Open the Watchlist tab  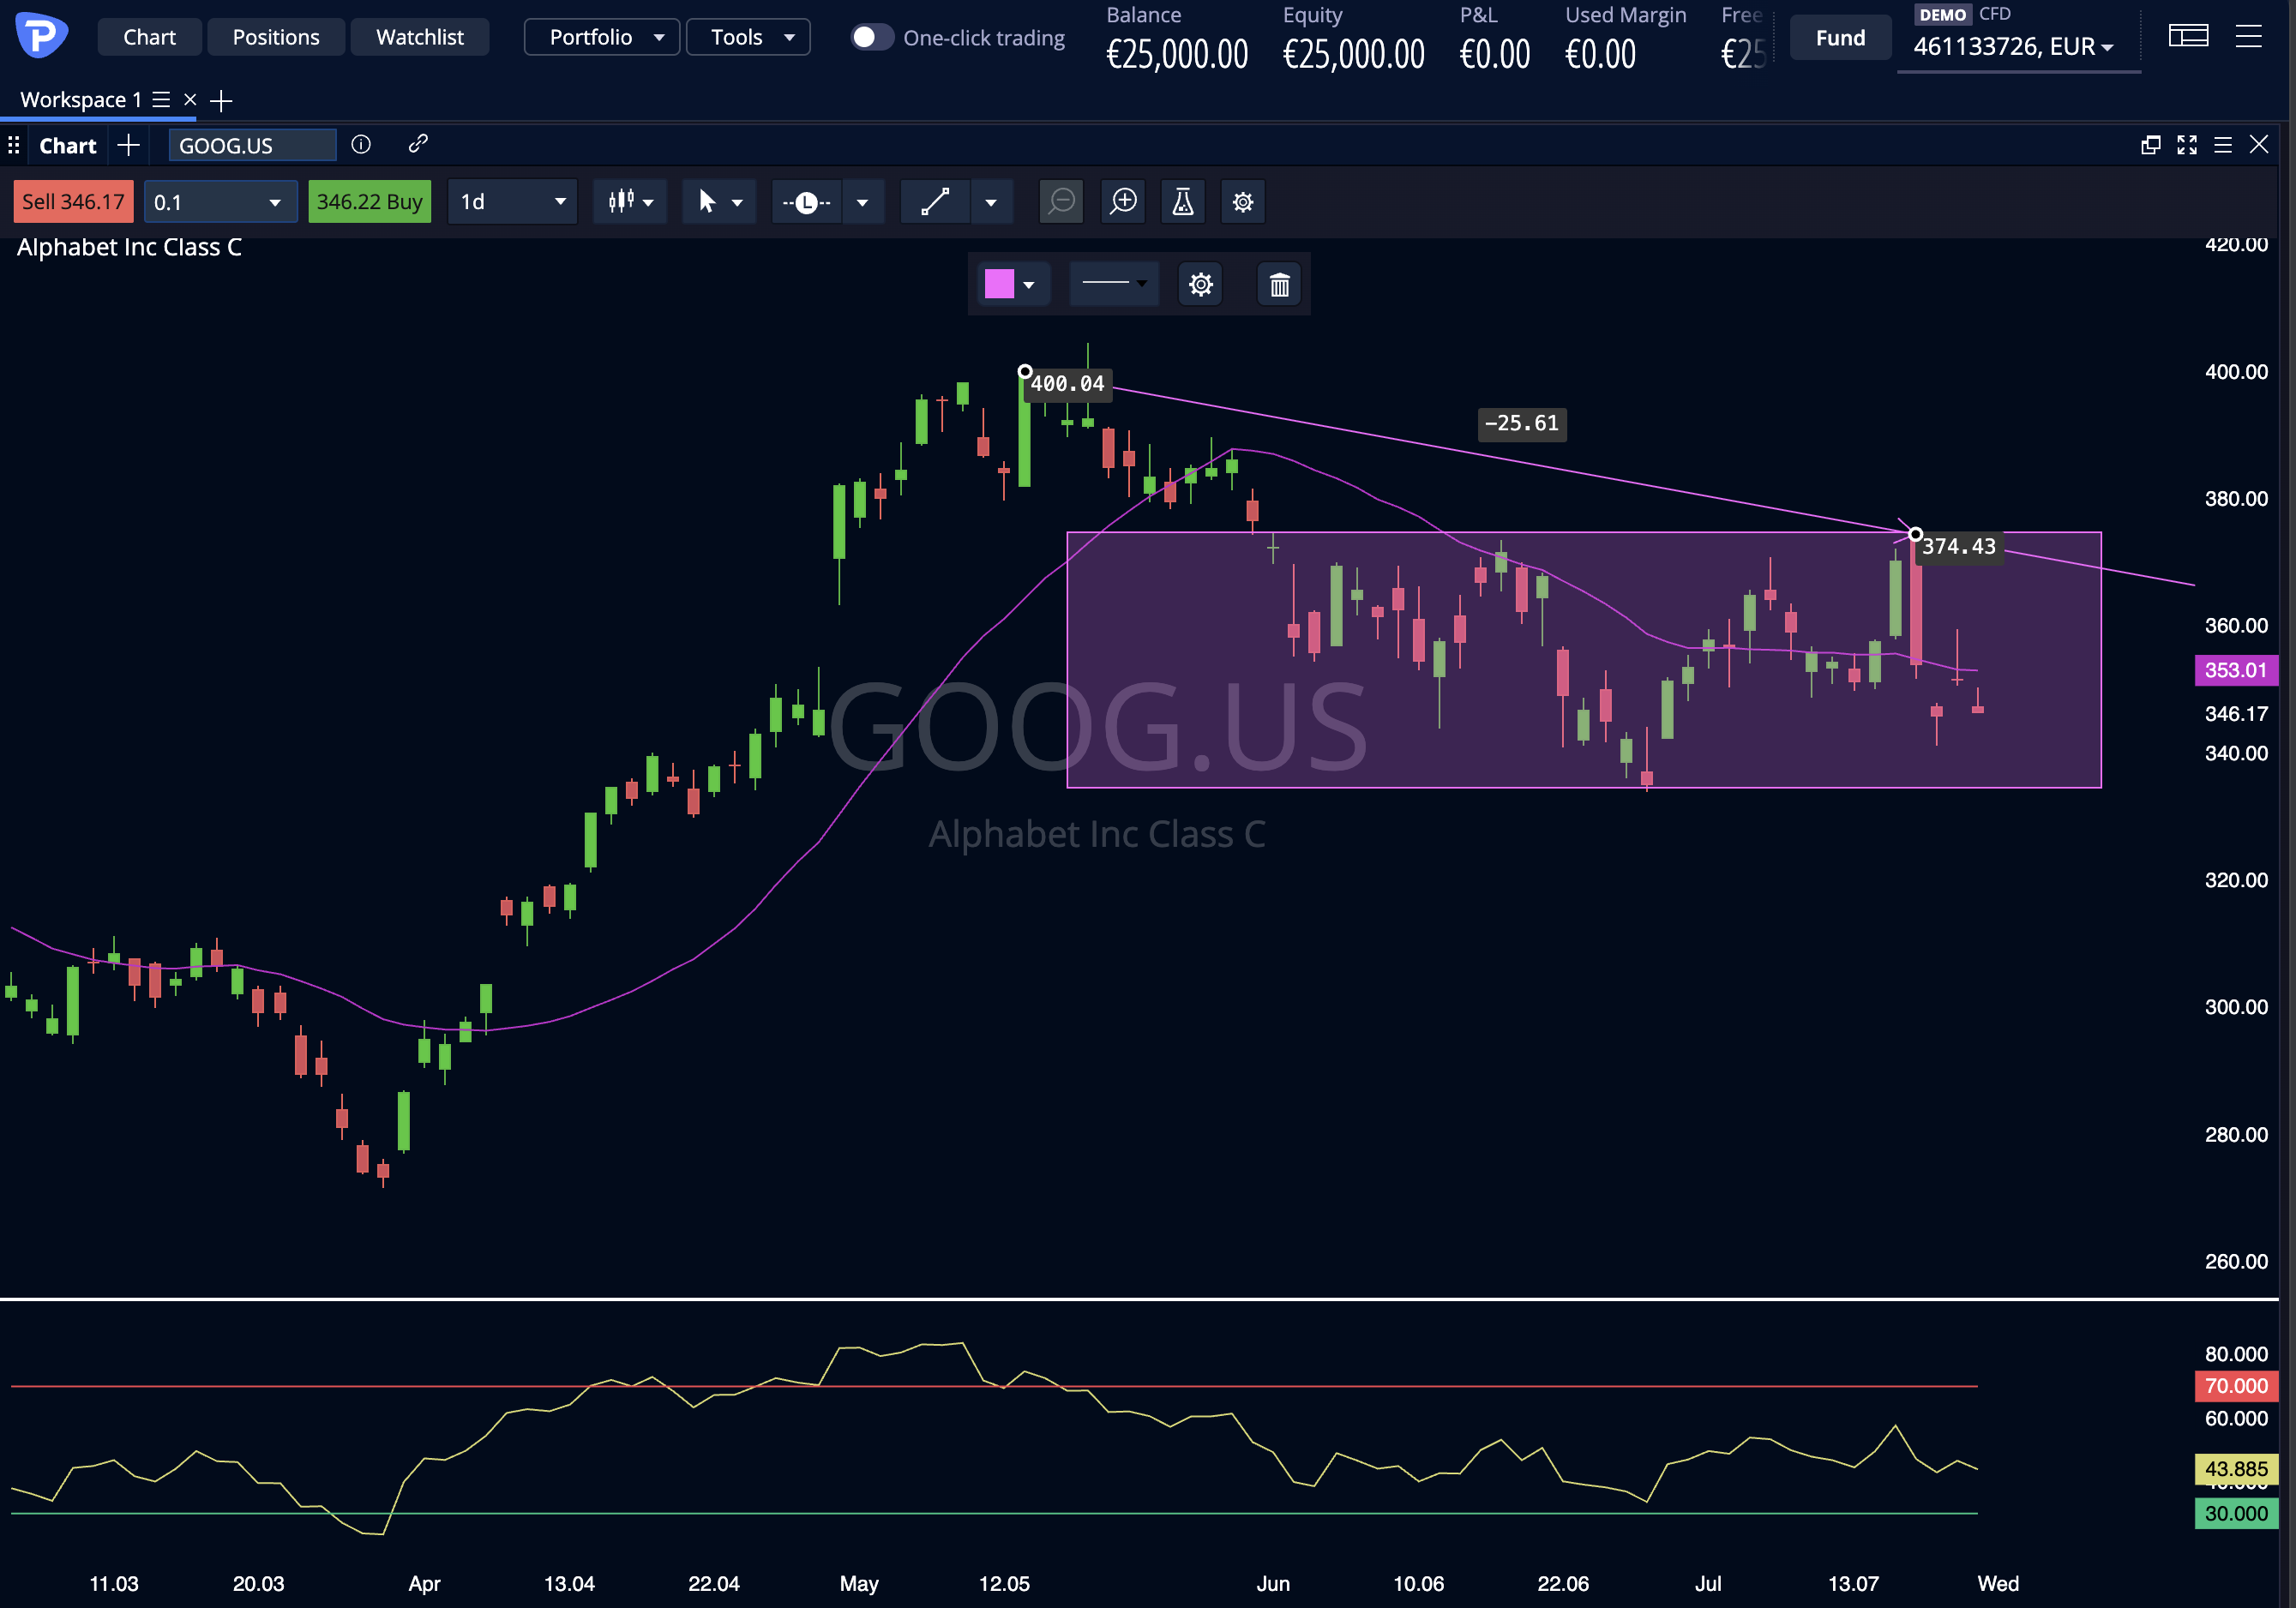[420, 37]
